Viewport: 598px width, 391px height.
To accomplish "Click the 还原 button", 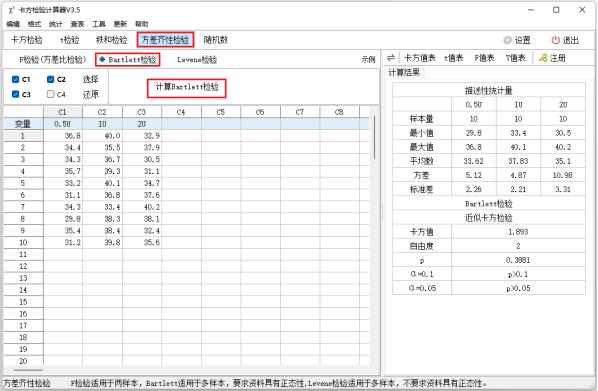I will (91, 94).
